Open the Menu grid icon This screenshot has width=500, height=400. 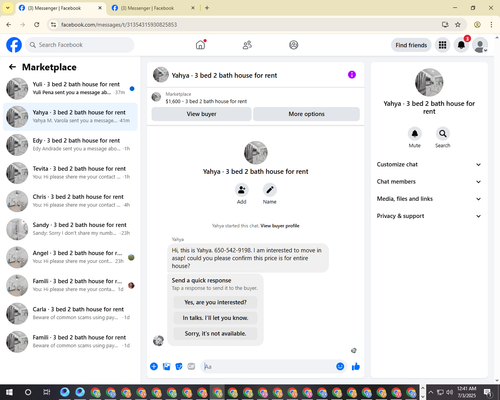442,45
